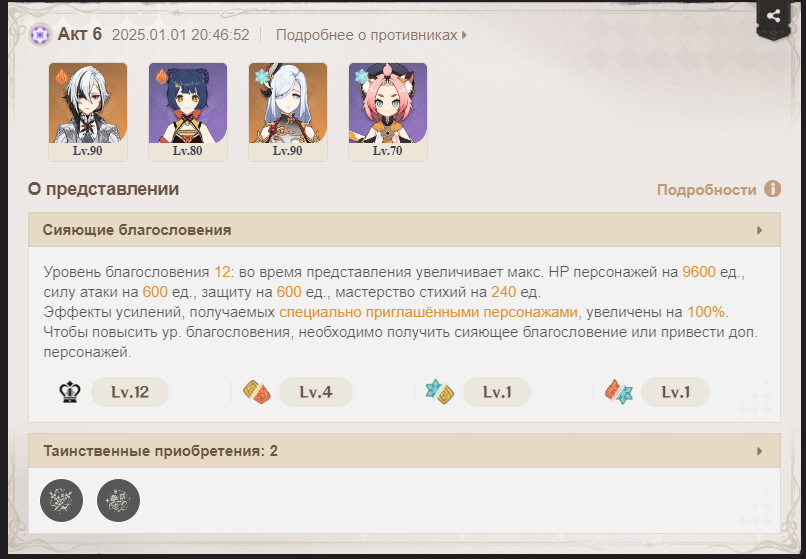Viewport: 806px width, 559px height.
Task: Click the Lv.4 blessing badge
Action: [316, 392]
